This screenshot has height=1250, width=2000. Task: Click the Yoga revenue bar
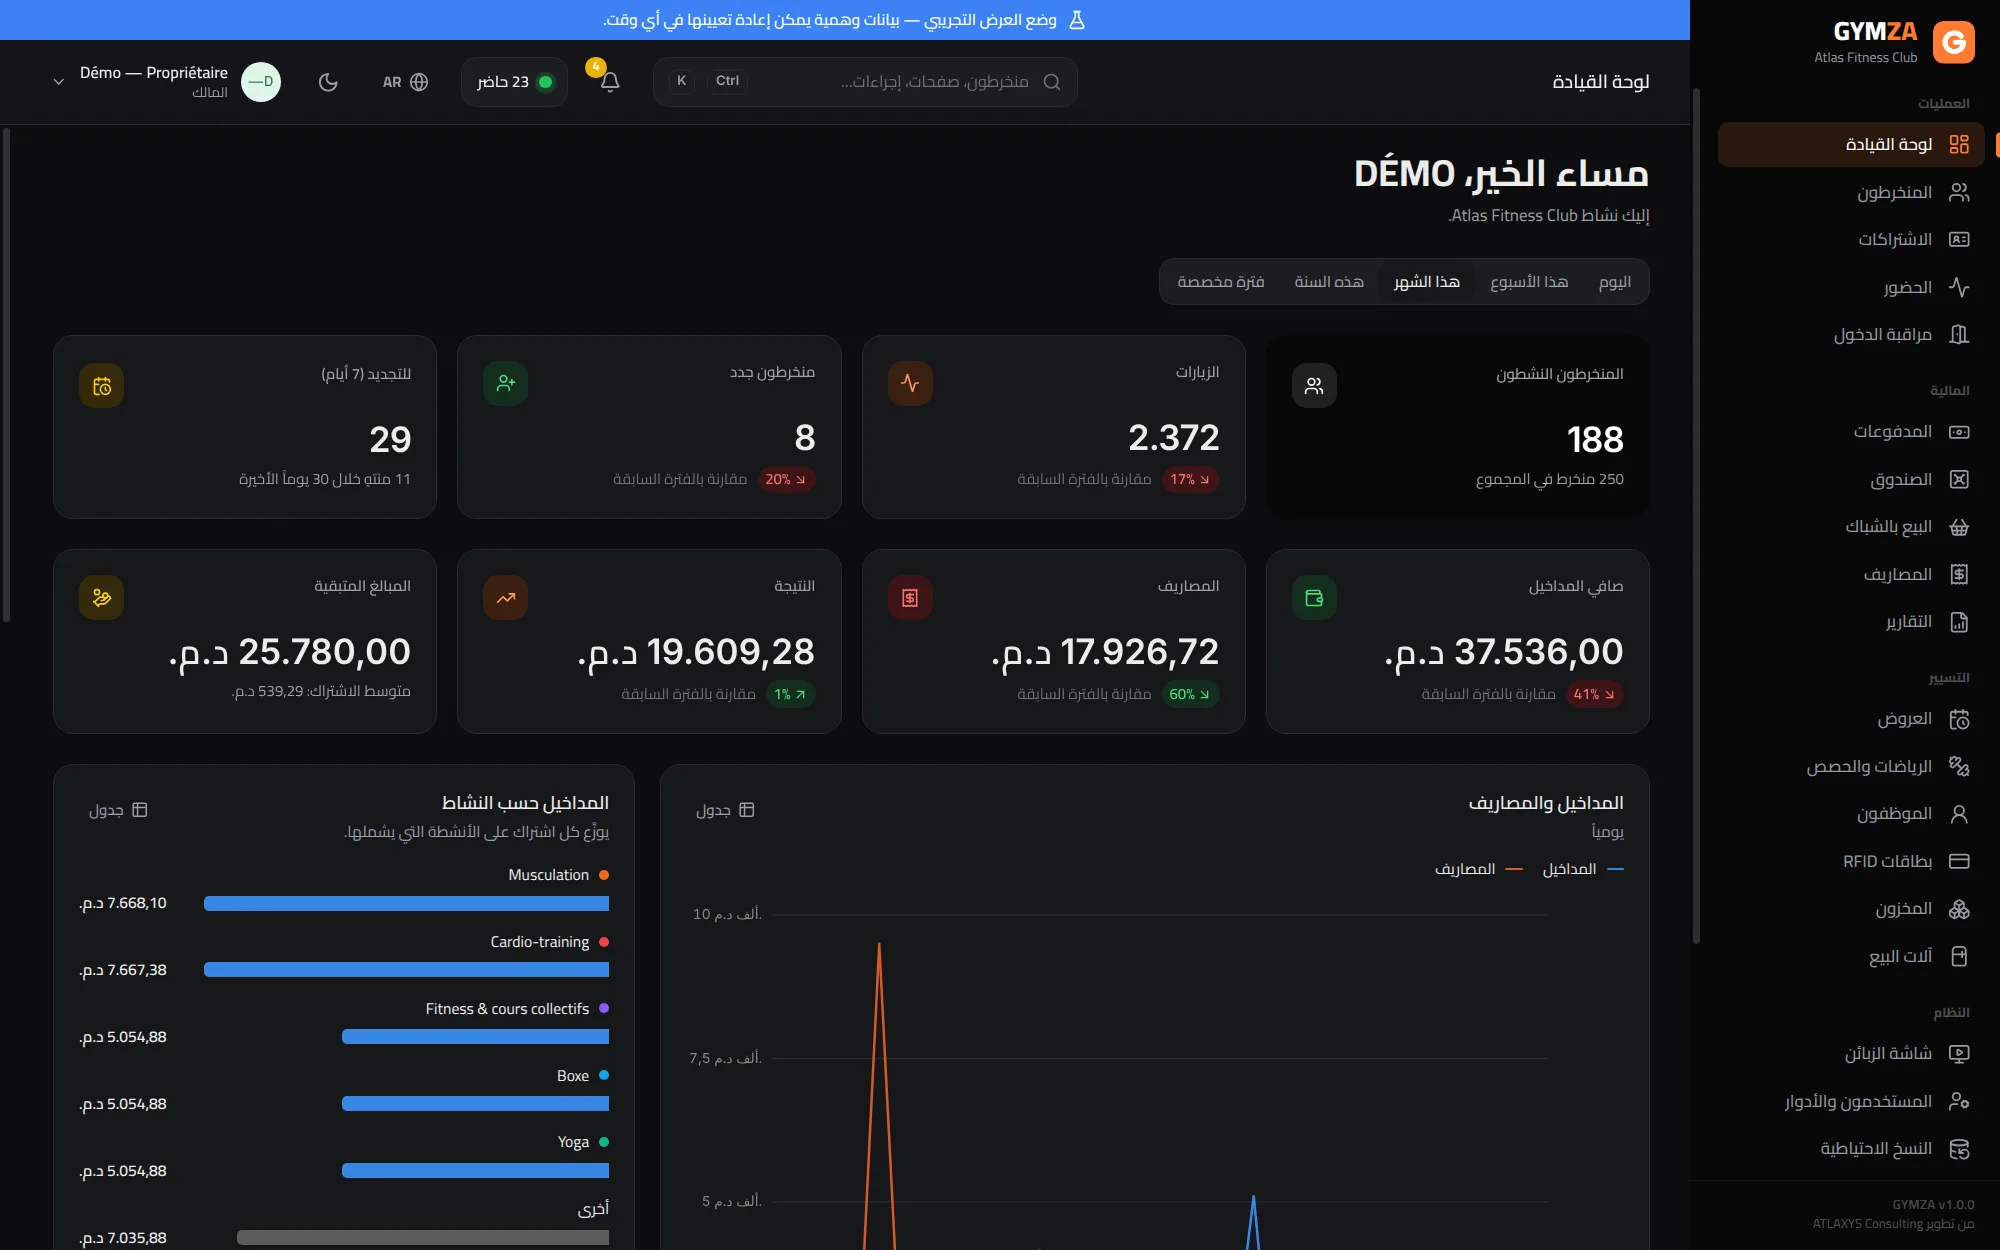[475, 1171]
